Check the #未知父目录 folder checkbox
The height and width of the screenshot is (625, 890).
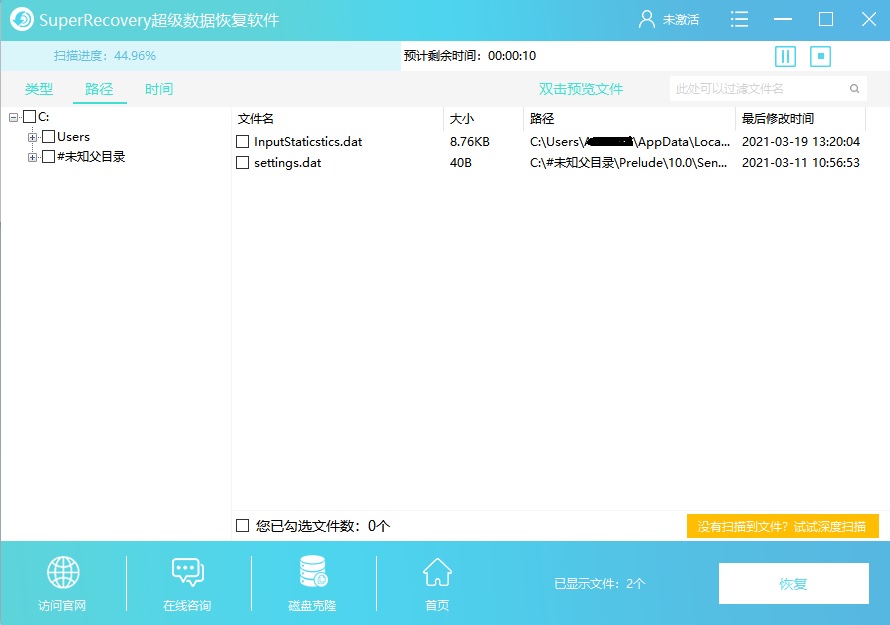pyautogui.click(x=49, y=157)
